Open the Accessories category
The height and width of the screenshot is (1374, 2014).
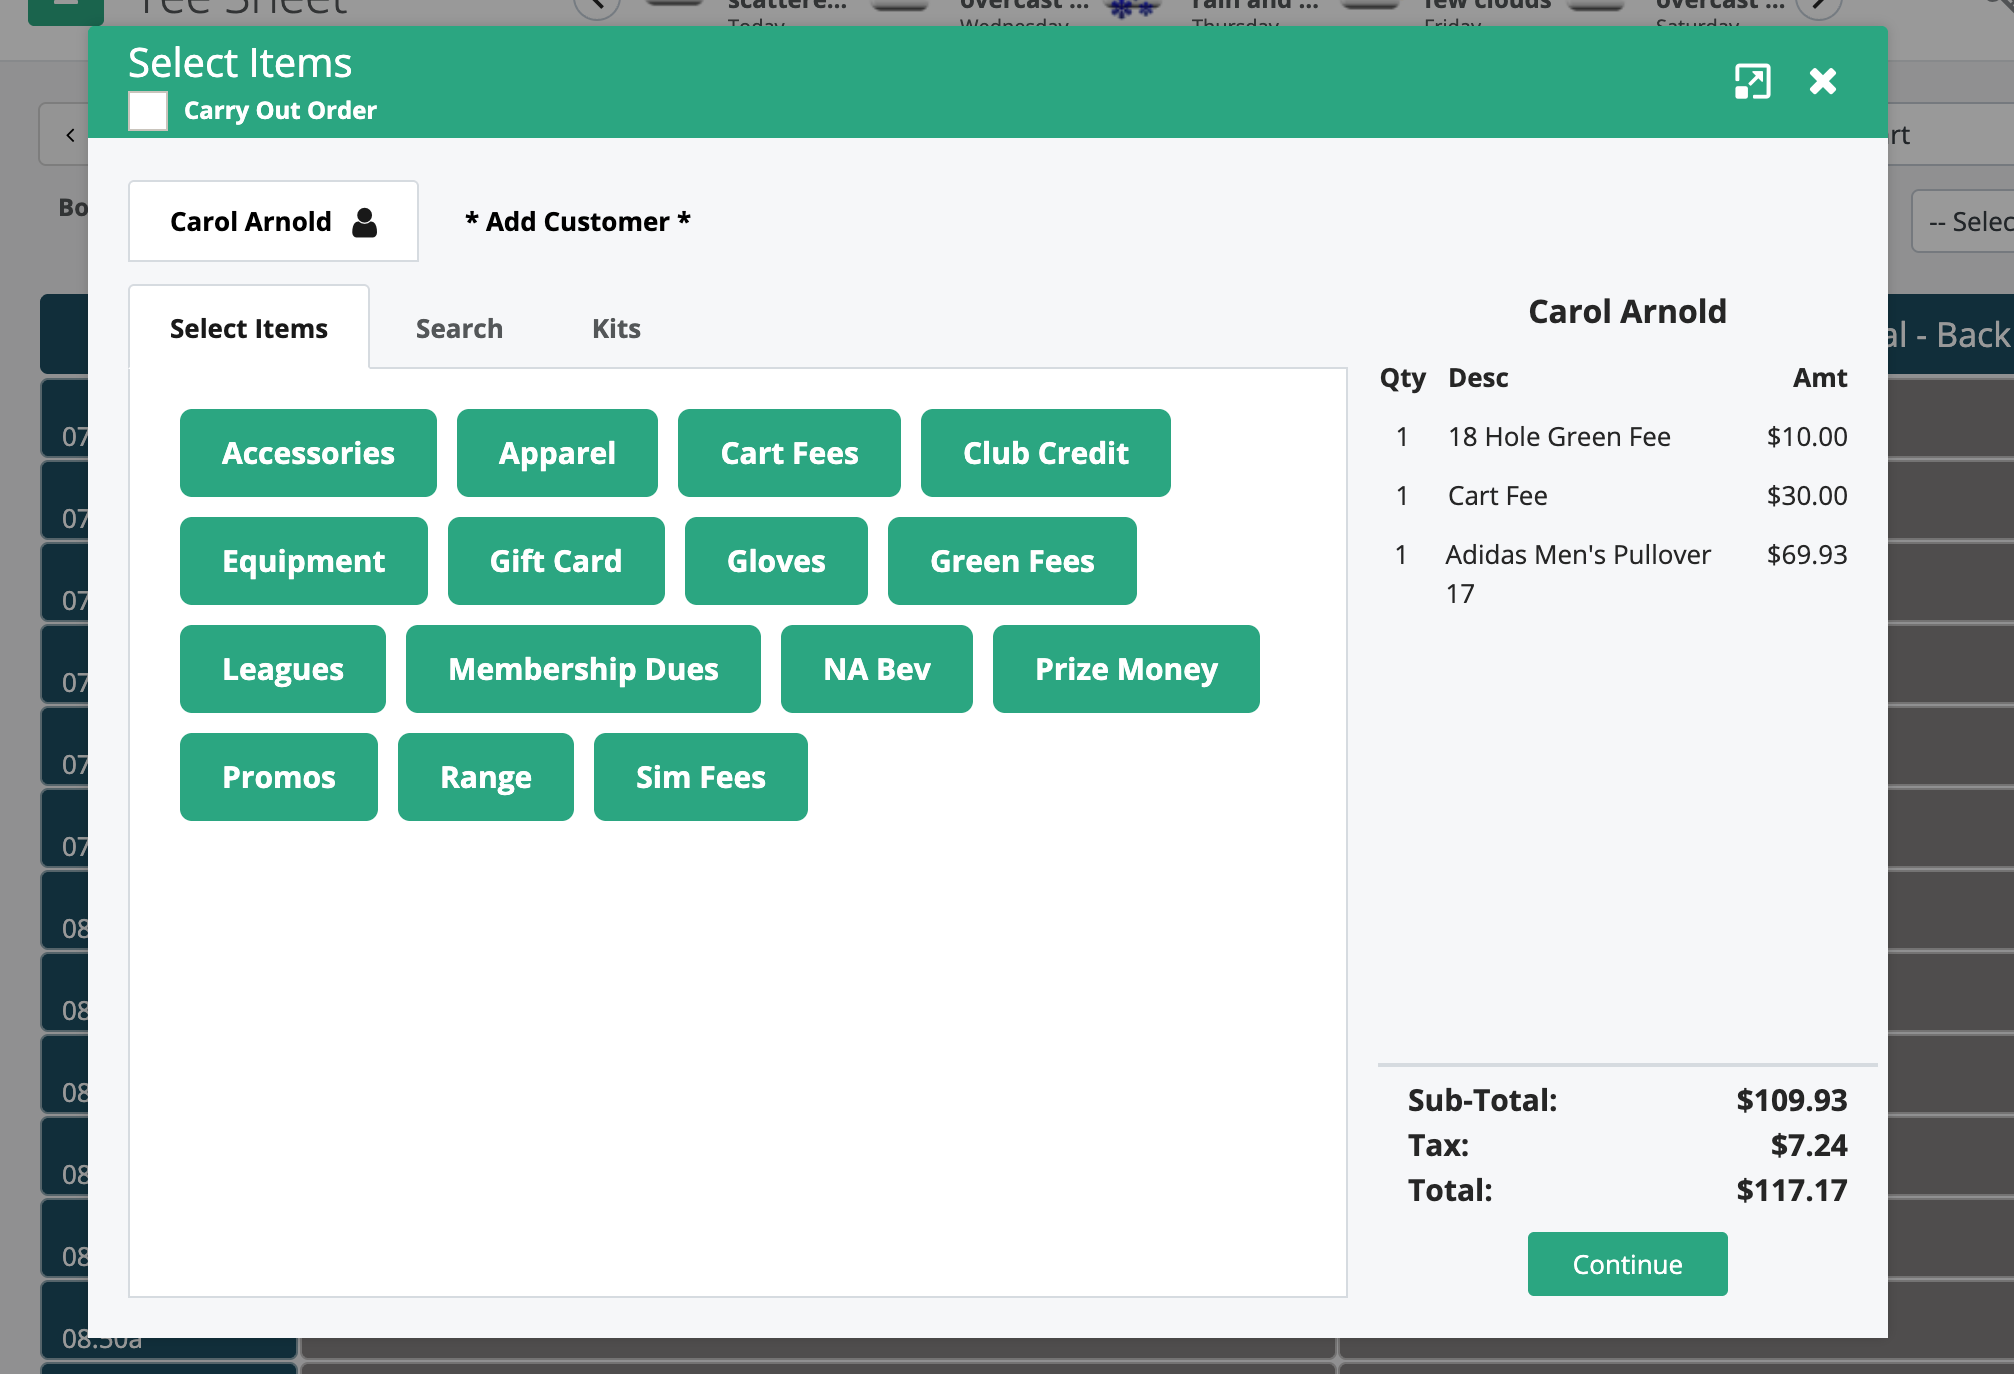pos(307,452)
